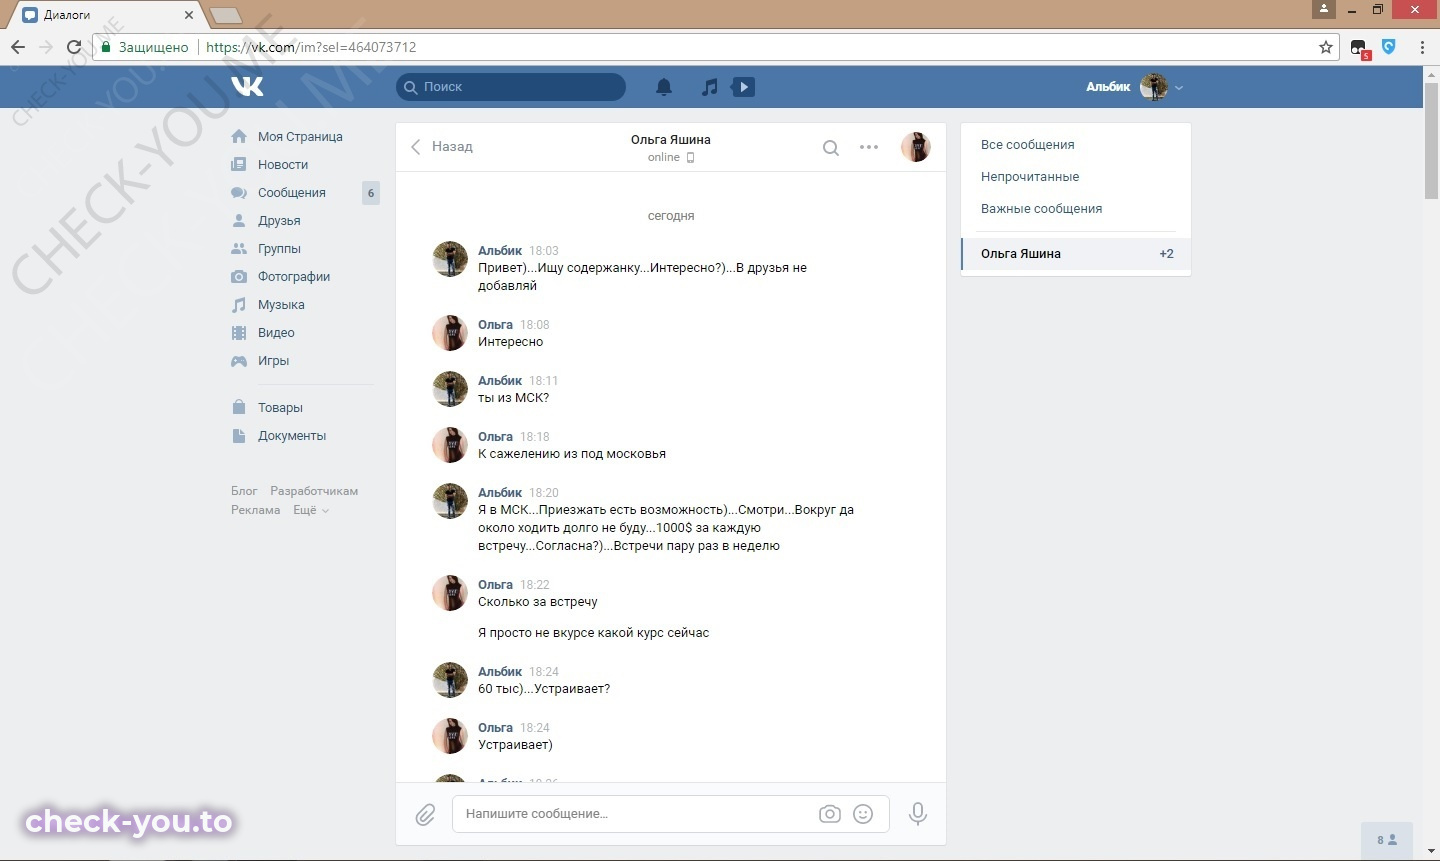Open Игры in the sidebar
1440x861 pixels.
pyautogui.click(x=273, y=361)
